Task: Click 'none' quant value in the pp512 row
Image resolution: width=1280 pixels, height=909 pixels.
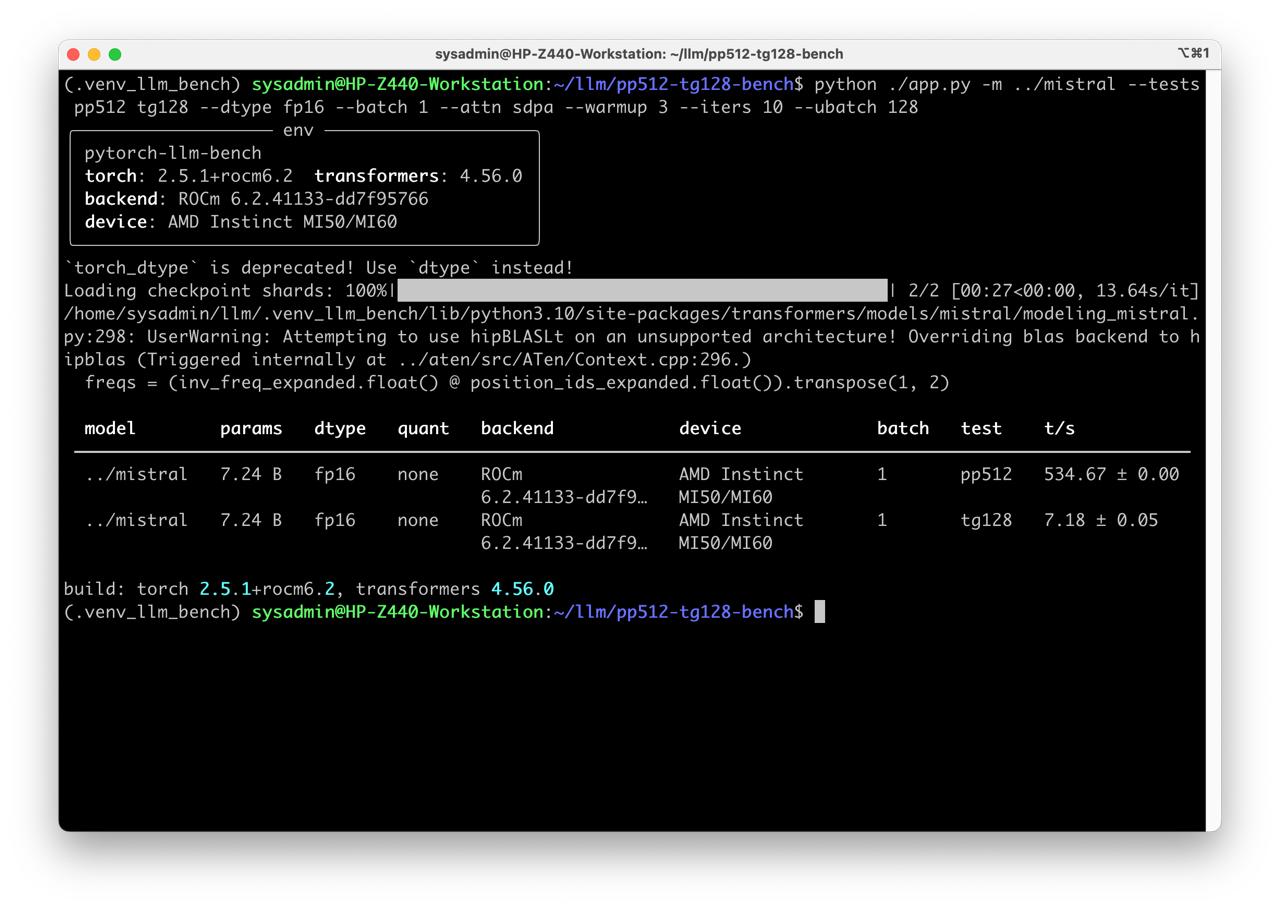Action: tap(418, 474)
